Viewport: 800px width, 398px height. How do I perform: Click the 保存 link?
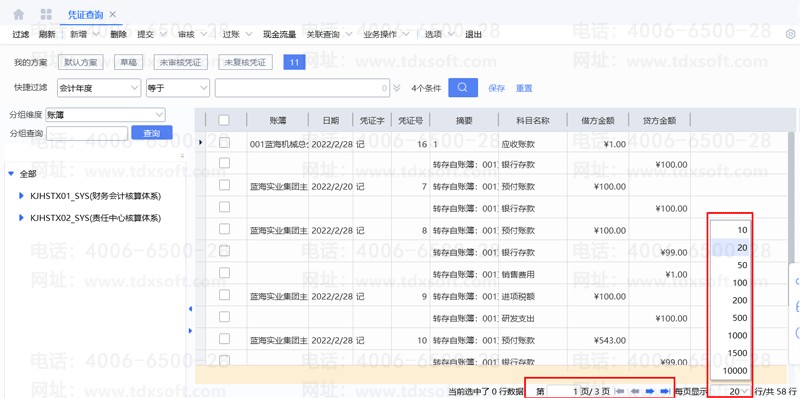(x=496, y=88)
